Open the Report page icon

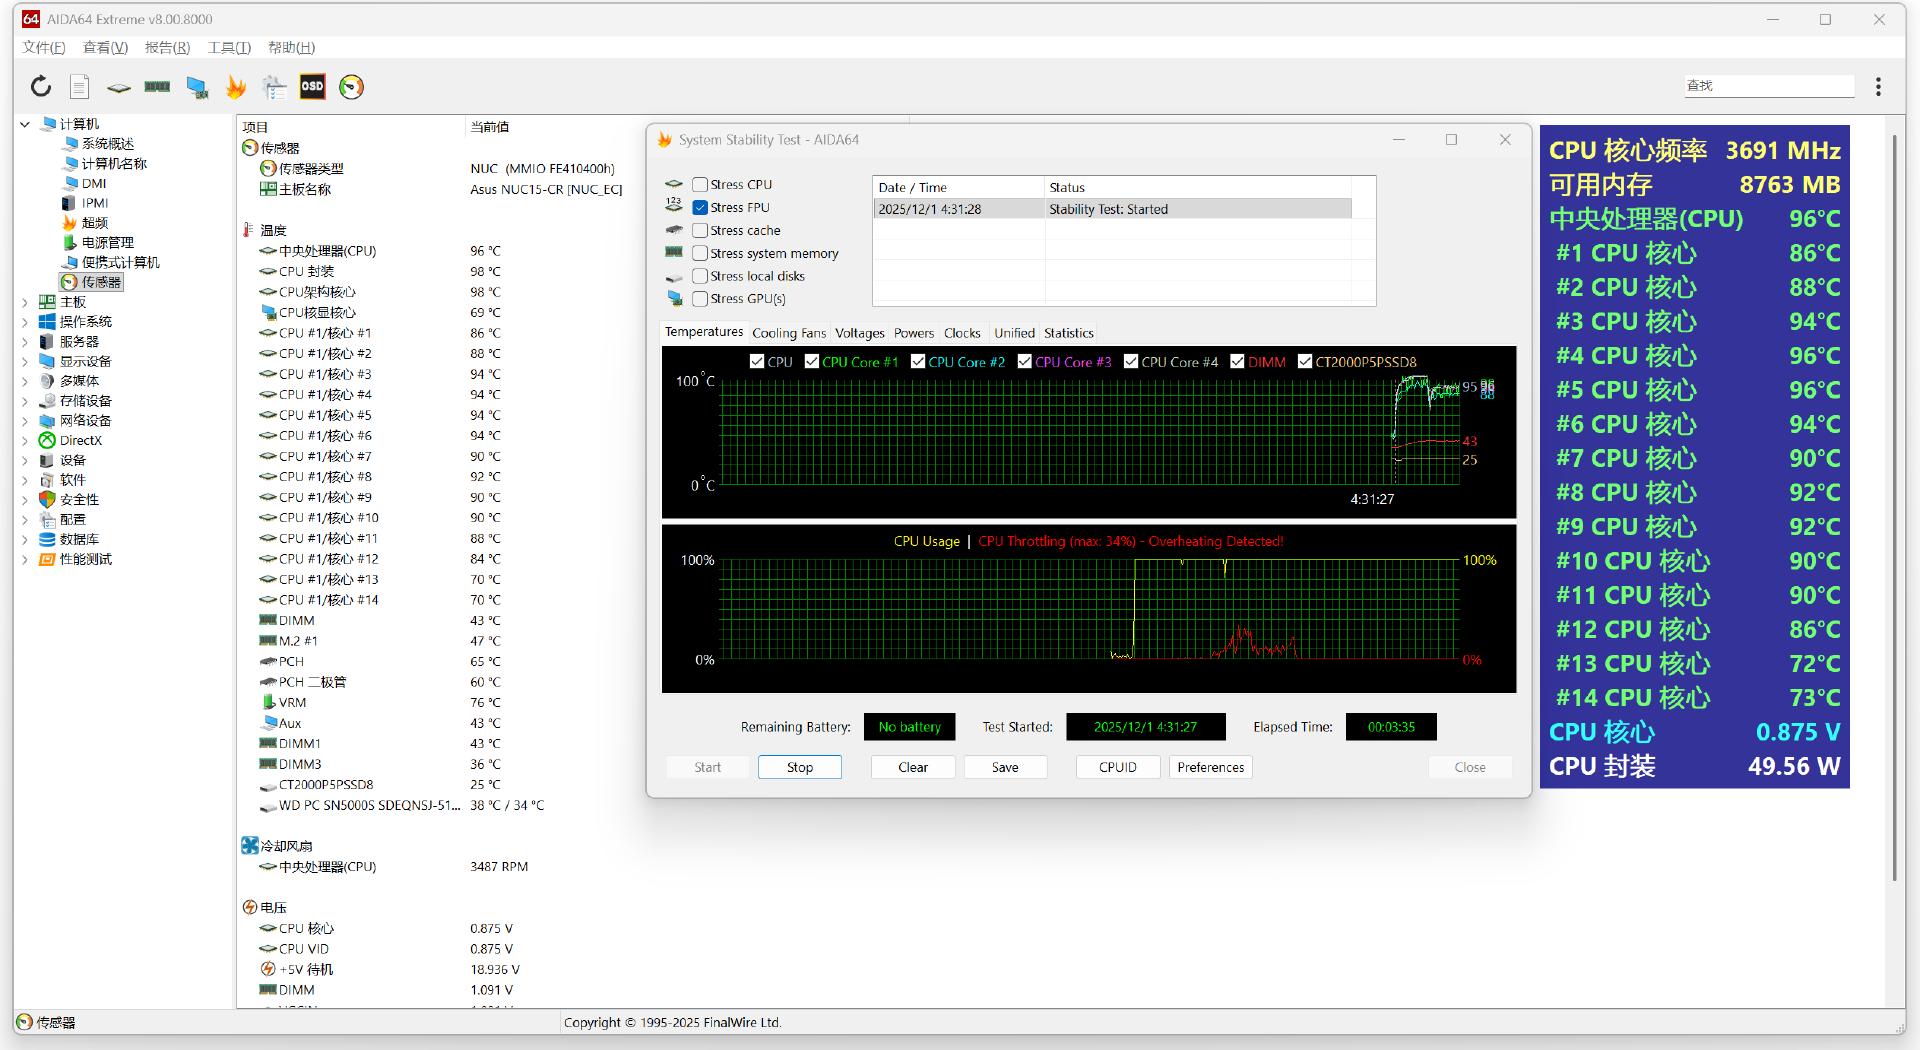coord(80,87)
